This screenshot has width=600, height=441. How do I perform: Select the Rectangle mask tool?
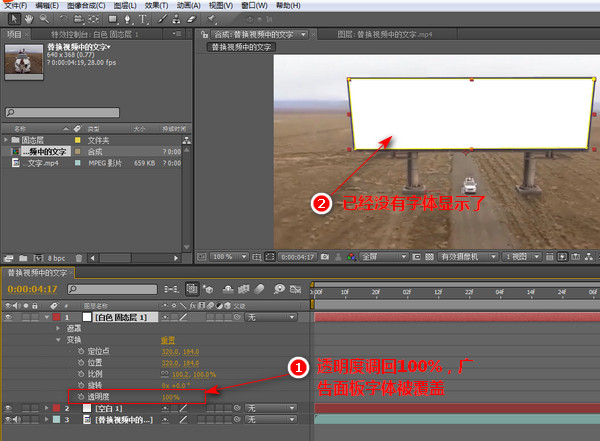(x=112, y=19)
